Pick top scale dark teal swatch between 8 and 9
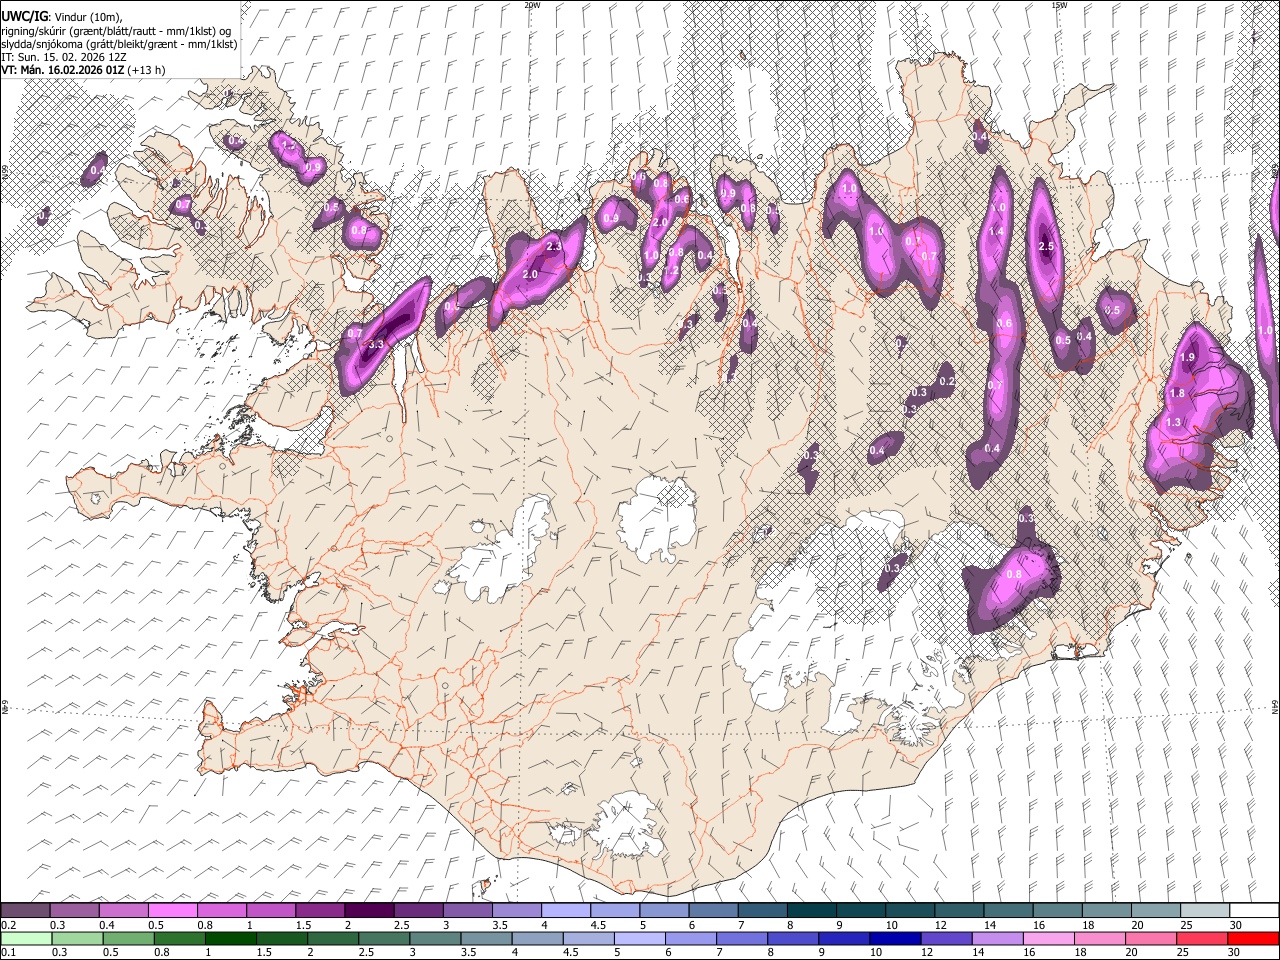The height and width of the screenshot is (960, 1280). (x=812, y=911)
